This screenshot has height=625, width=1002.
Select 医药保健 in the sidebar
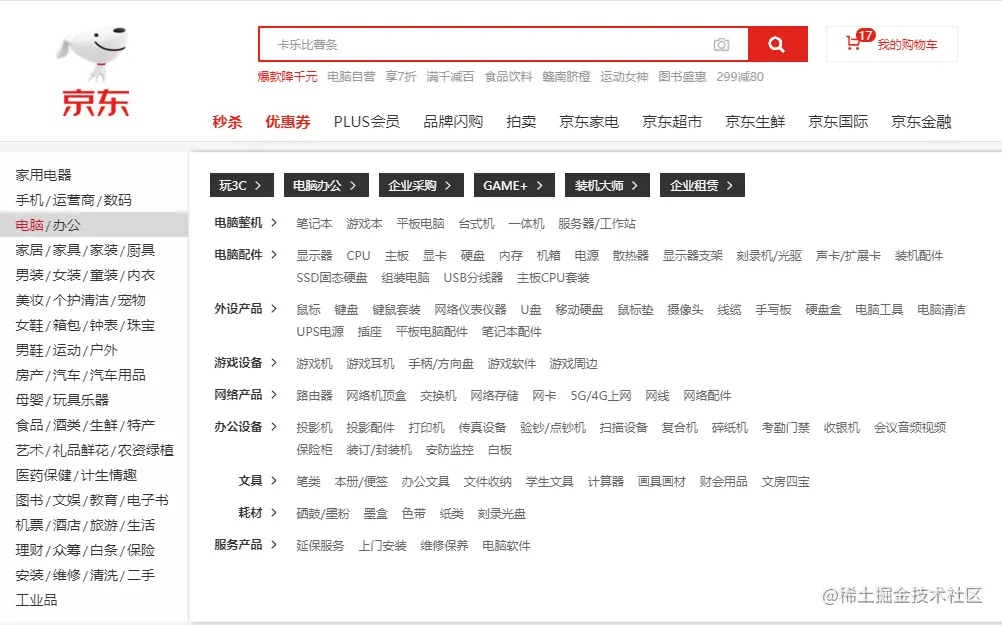(43, 475)
